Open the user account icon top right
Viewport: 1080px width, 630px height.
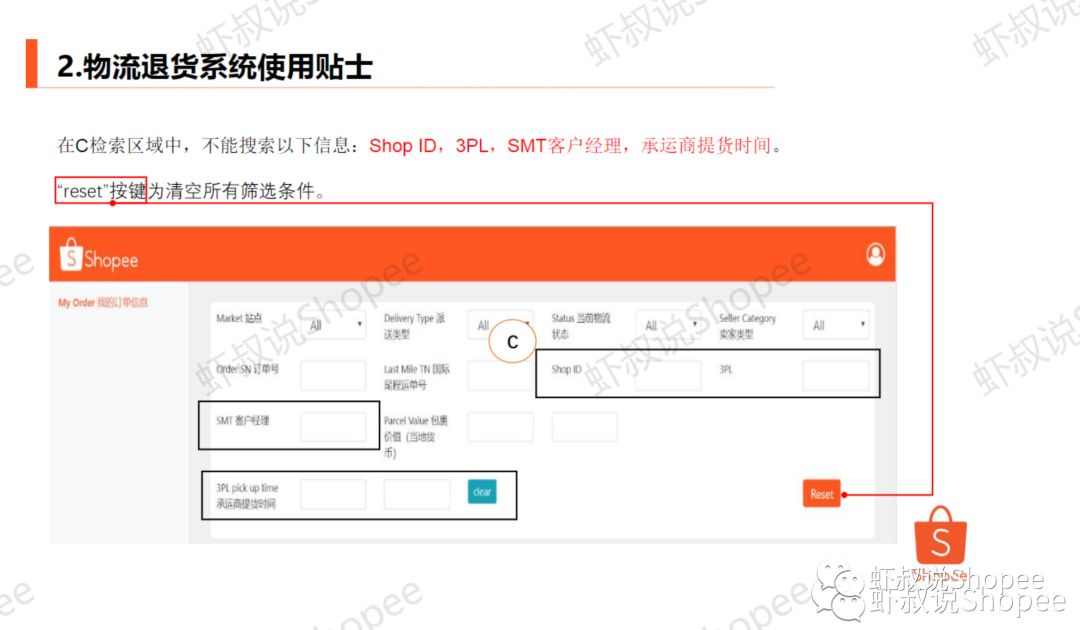[x=875, y=254]
